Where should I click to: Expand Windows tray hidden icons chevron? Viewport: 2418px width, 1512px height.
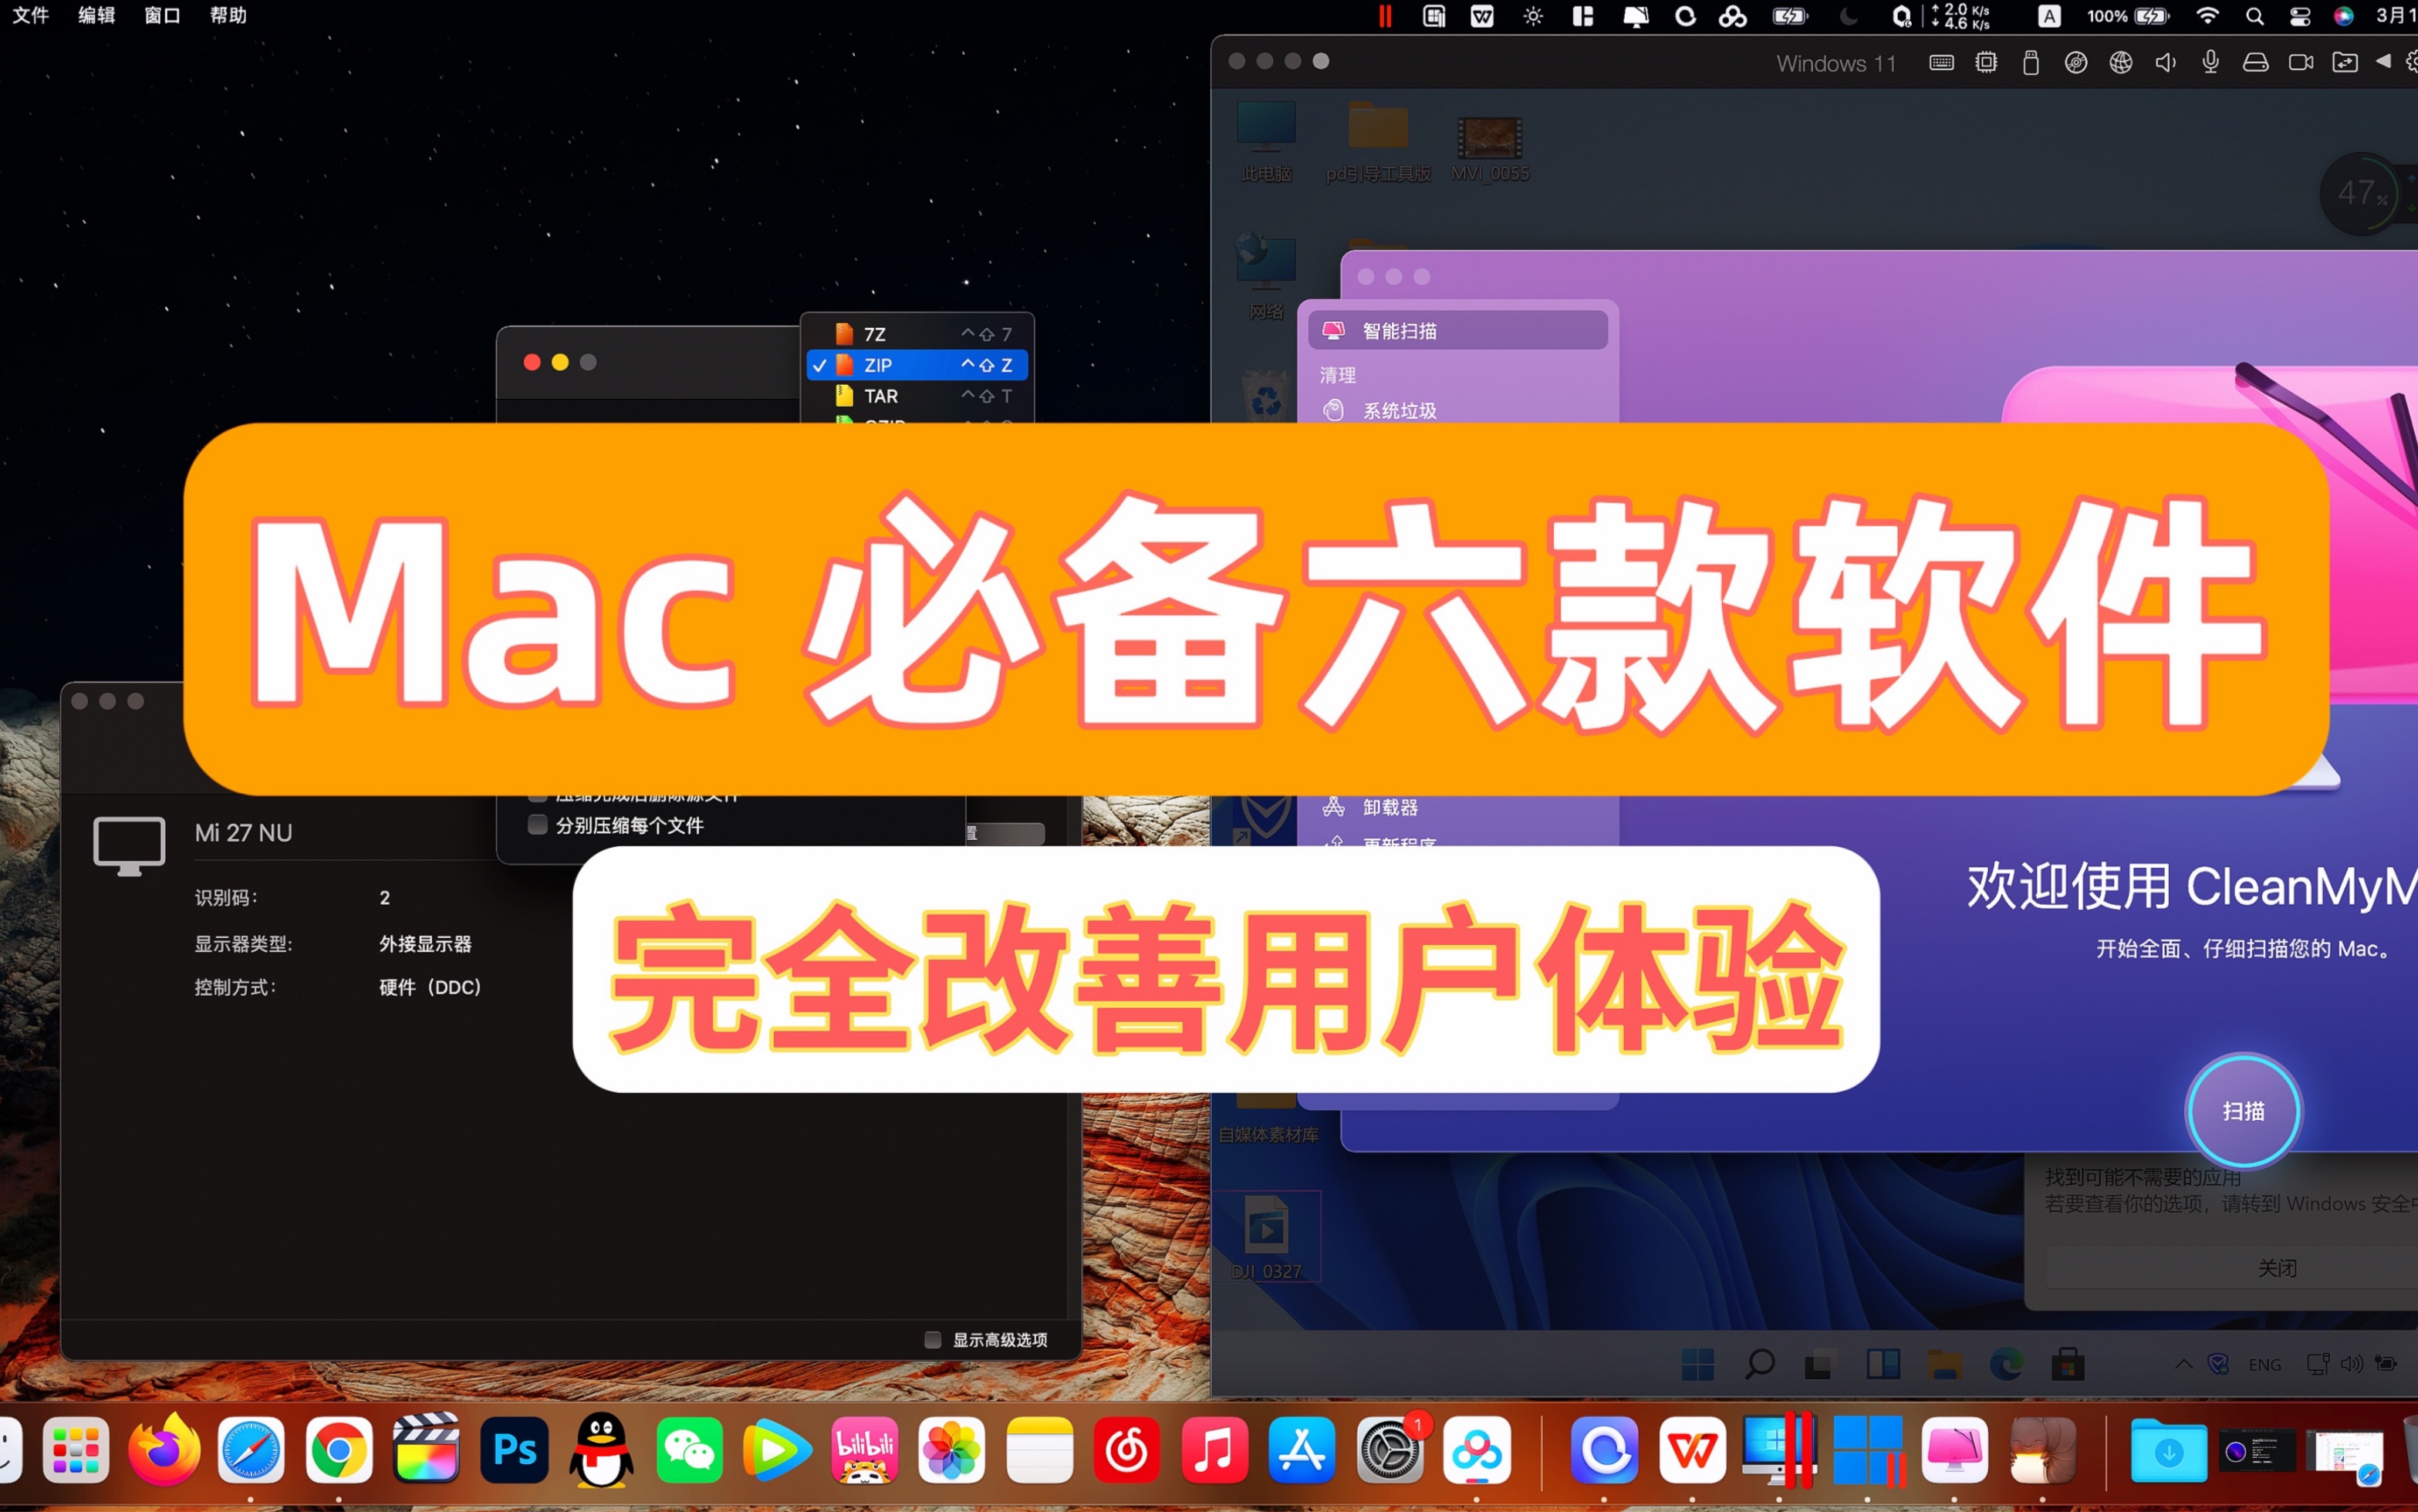click(2183, 1364)
